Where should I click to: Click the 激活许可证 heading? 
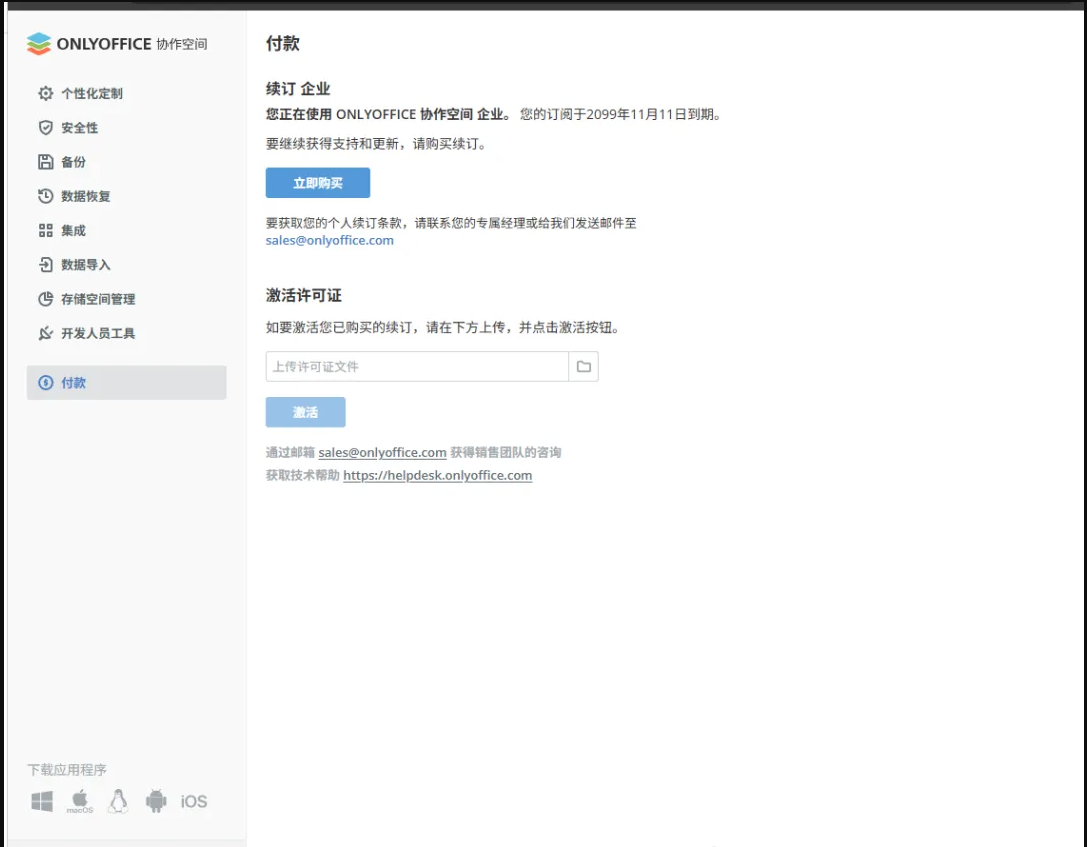click(x=304, y=295)
